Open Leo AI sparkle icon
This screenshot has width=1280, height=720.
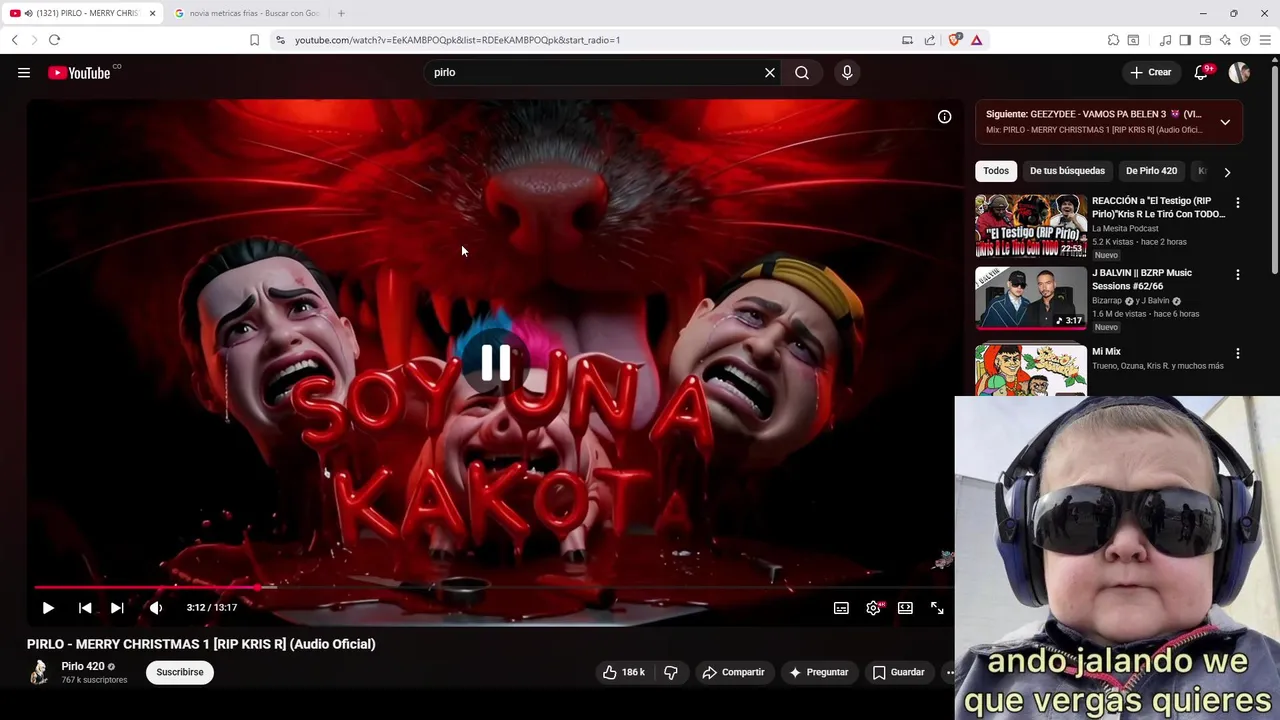[1225, 40]
